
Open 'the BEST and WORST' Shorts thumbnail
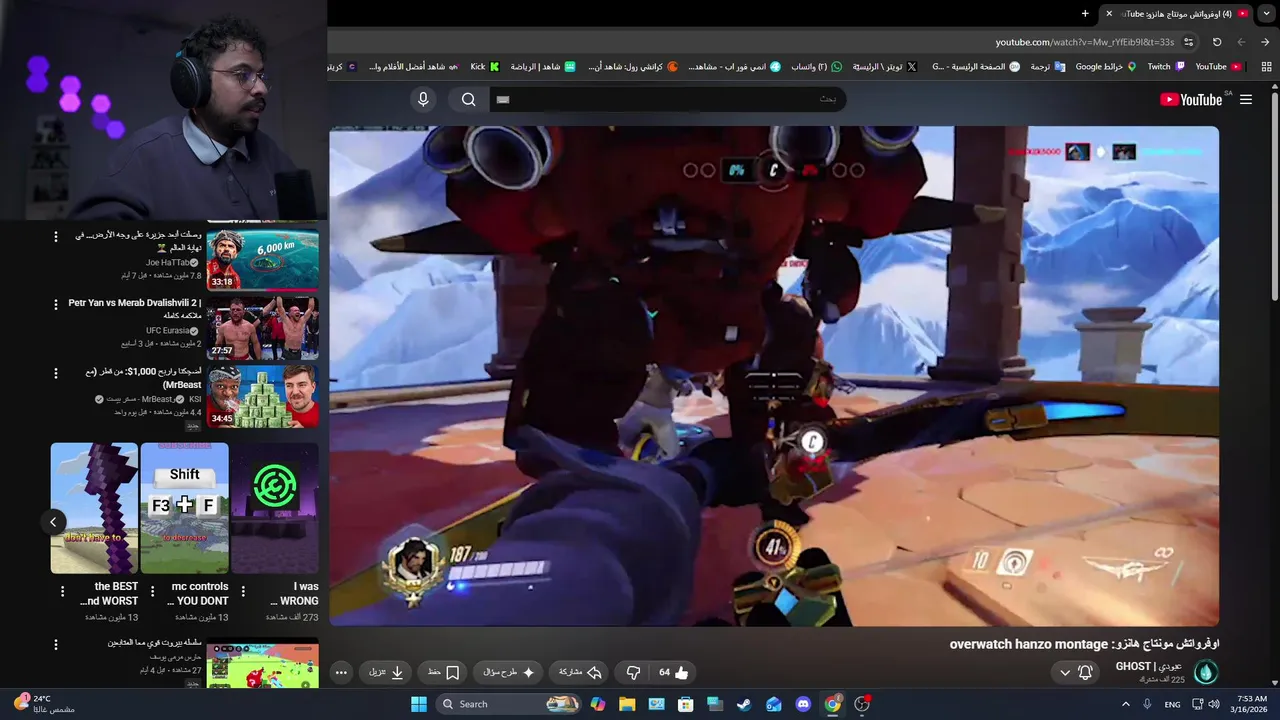(x=94, y=508)
